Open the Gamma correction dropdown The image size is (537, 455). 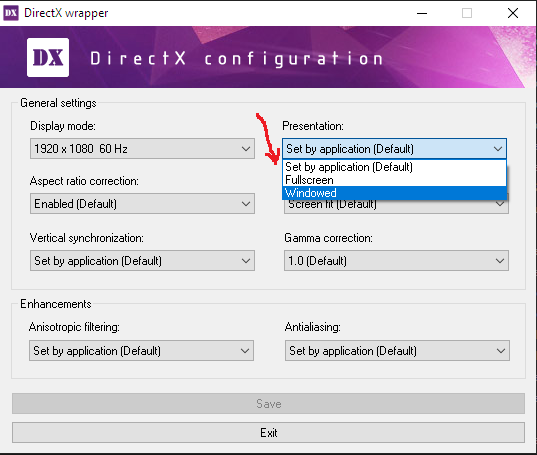coord(396,261)
